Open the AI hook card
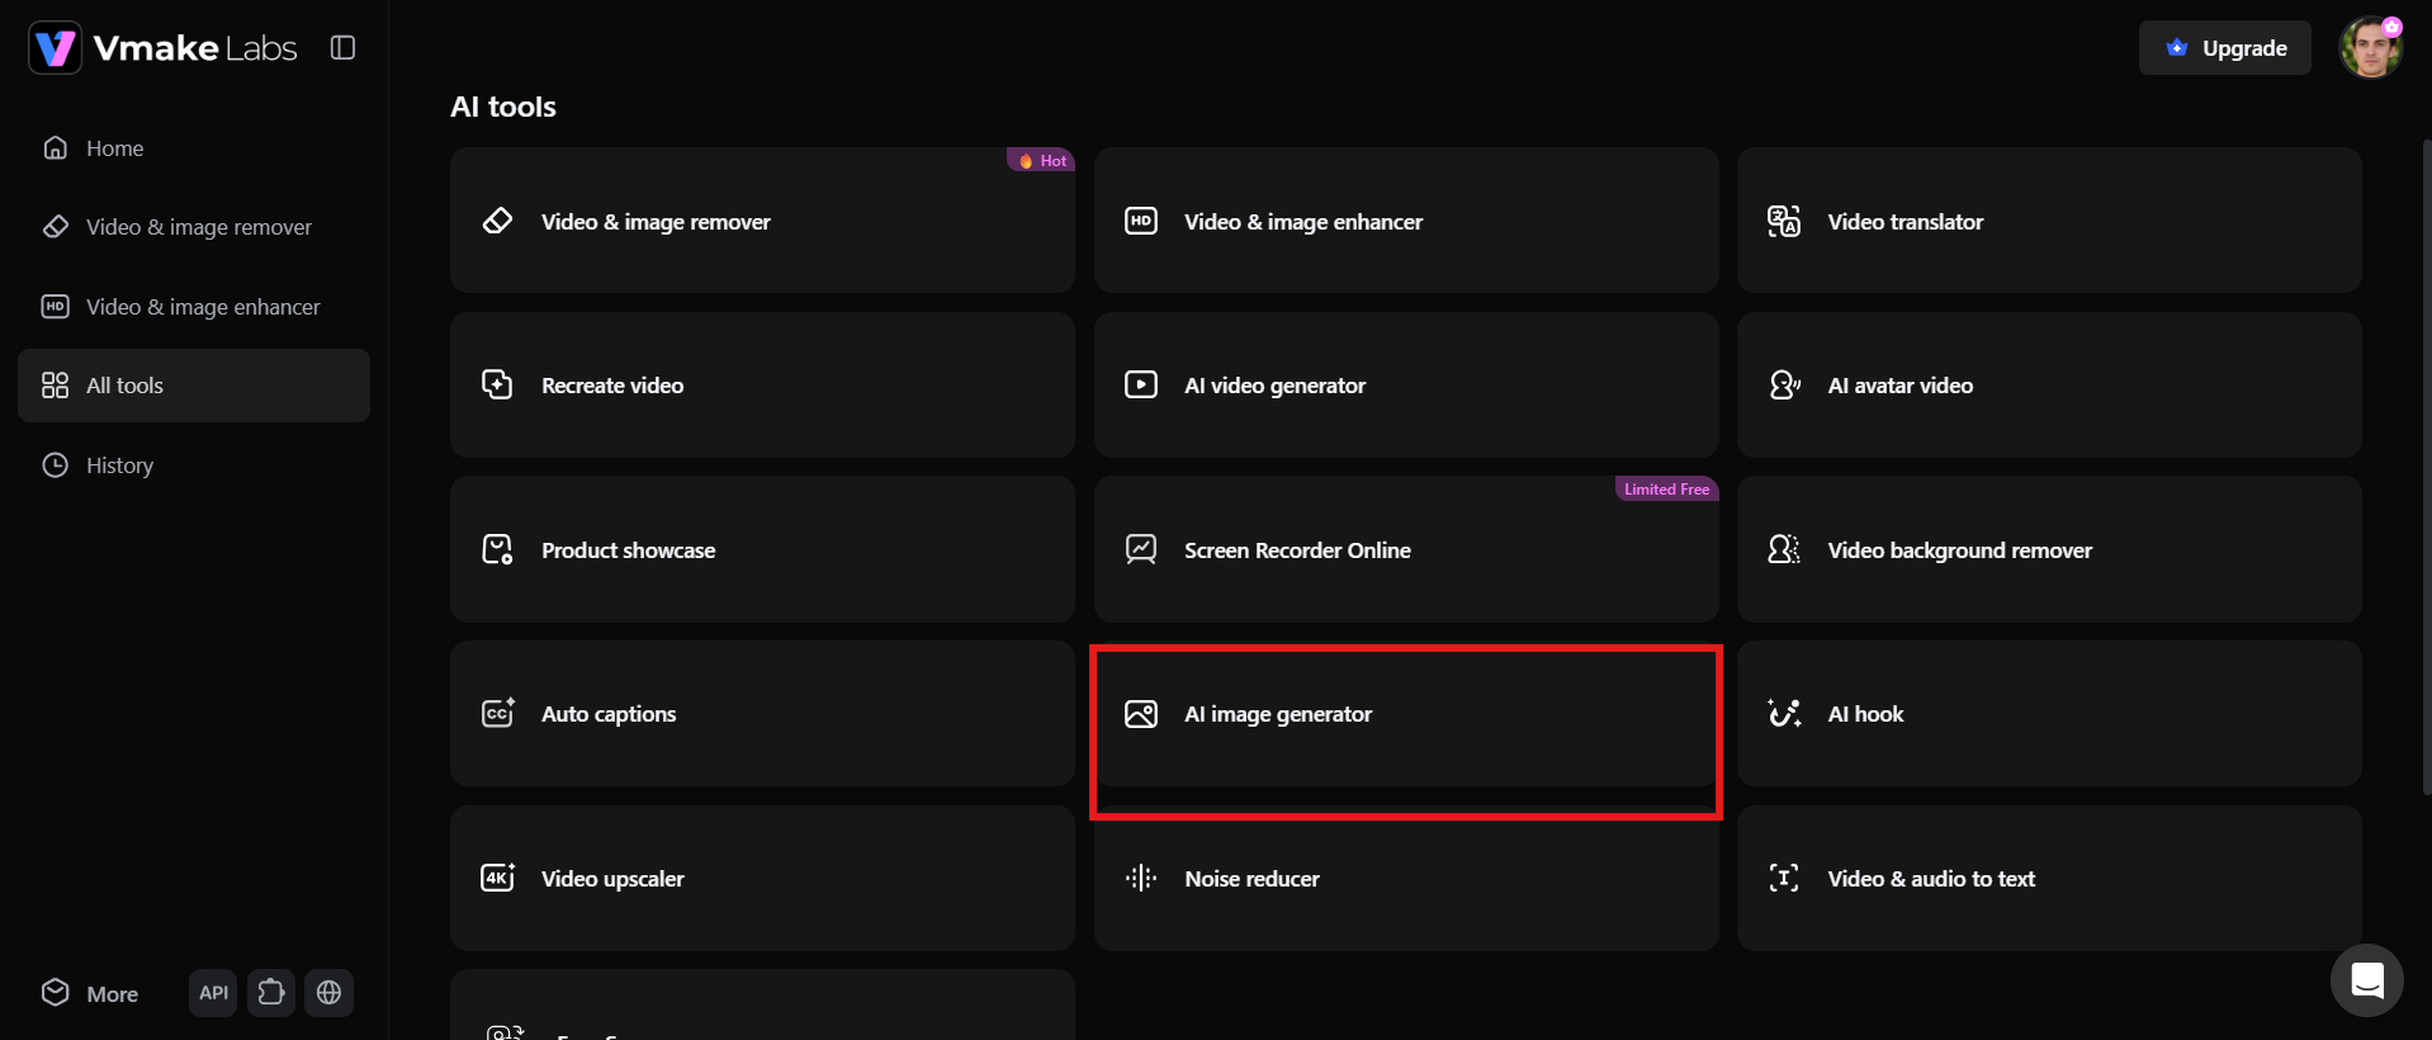2432x1040 pixels. click(2049, 713)
